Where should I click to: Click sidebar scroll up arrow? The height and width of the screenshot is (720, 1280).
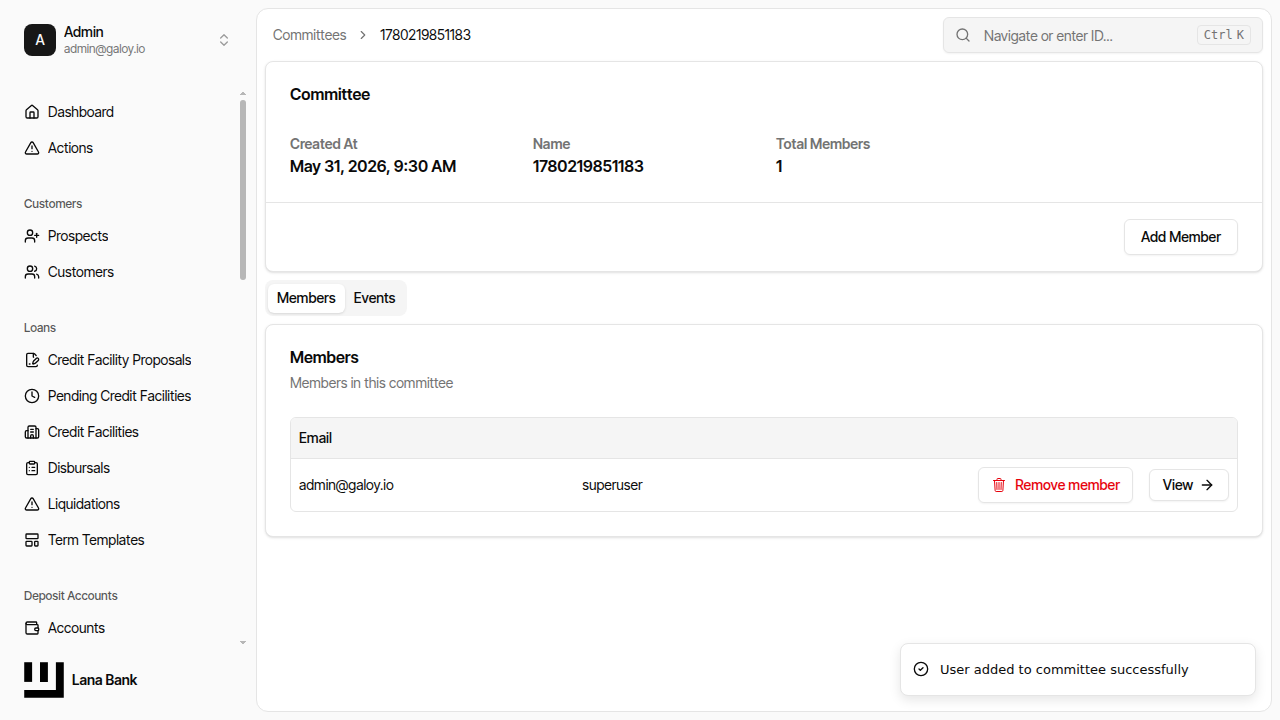[x=243, y=94]
